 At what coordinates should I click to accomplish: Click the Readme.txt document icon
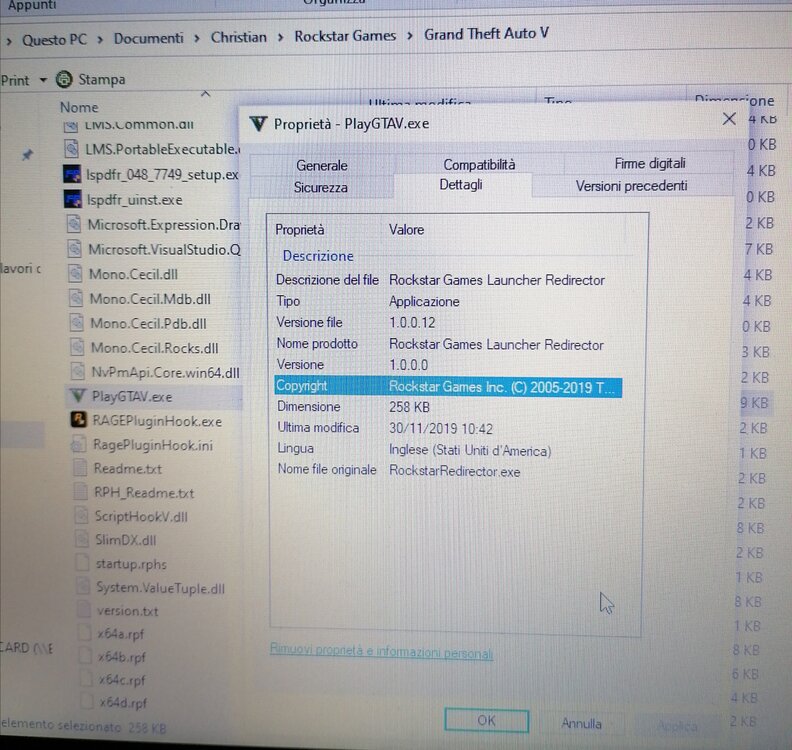pos(80,468)
